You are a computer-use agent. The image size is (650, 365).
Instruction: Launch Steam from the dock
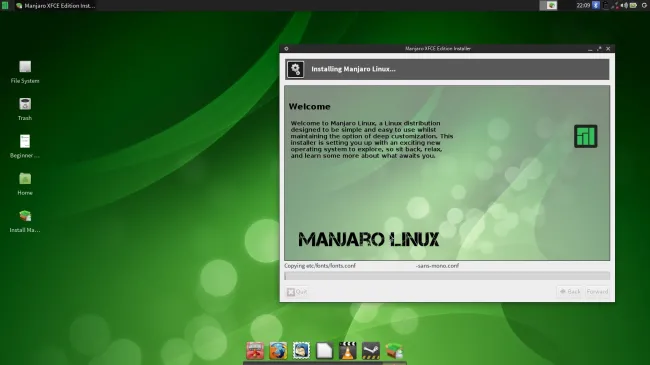pos(371,350)
